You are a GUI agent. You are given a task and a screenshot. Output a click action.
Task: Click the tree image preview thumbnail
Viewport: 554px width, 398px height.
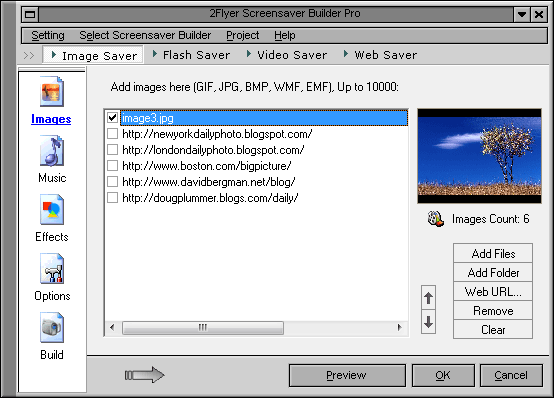[x=479, y=156]
